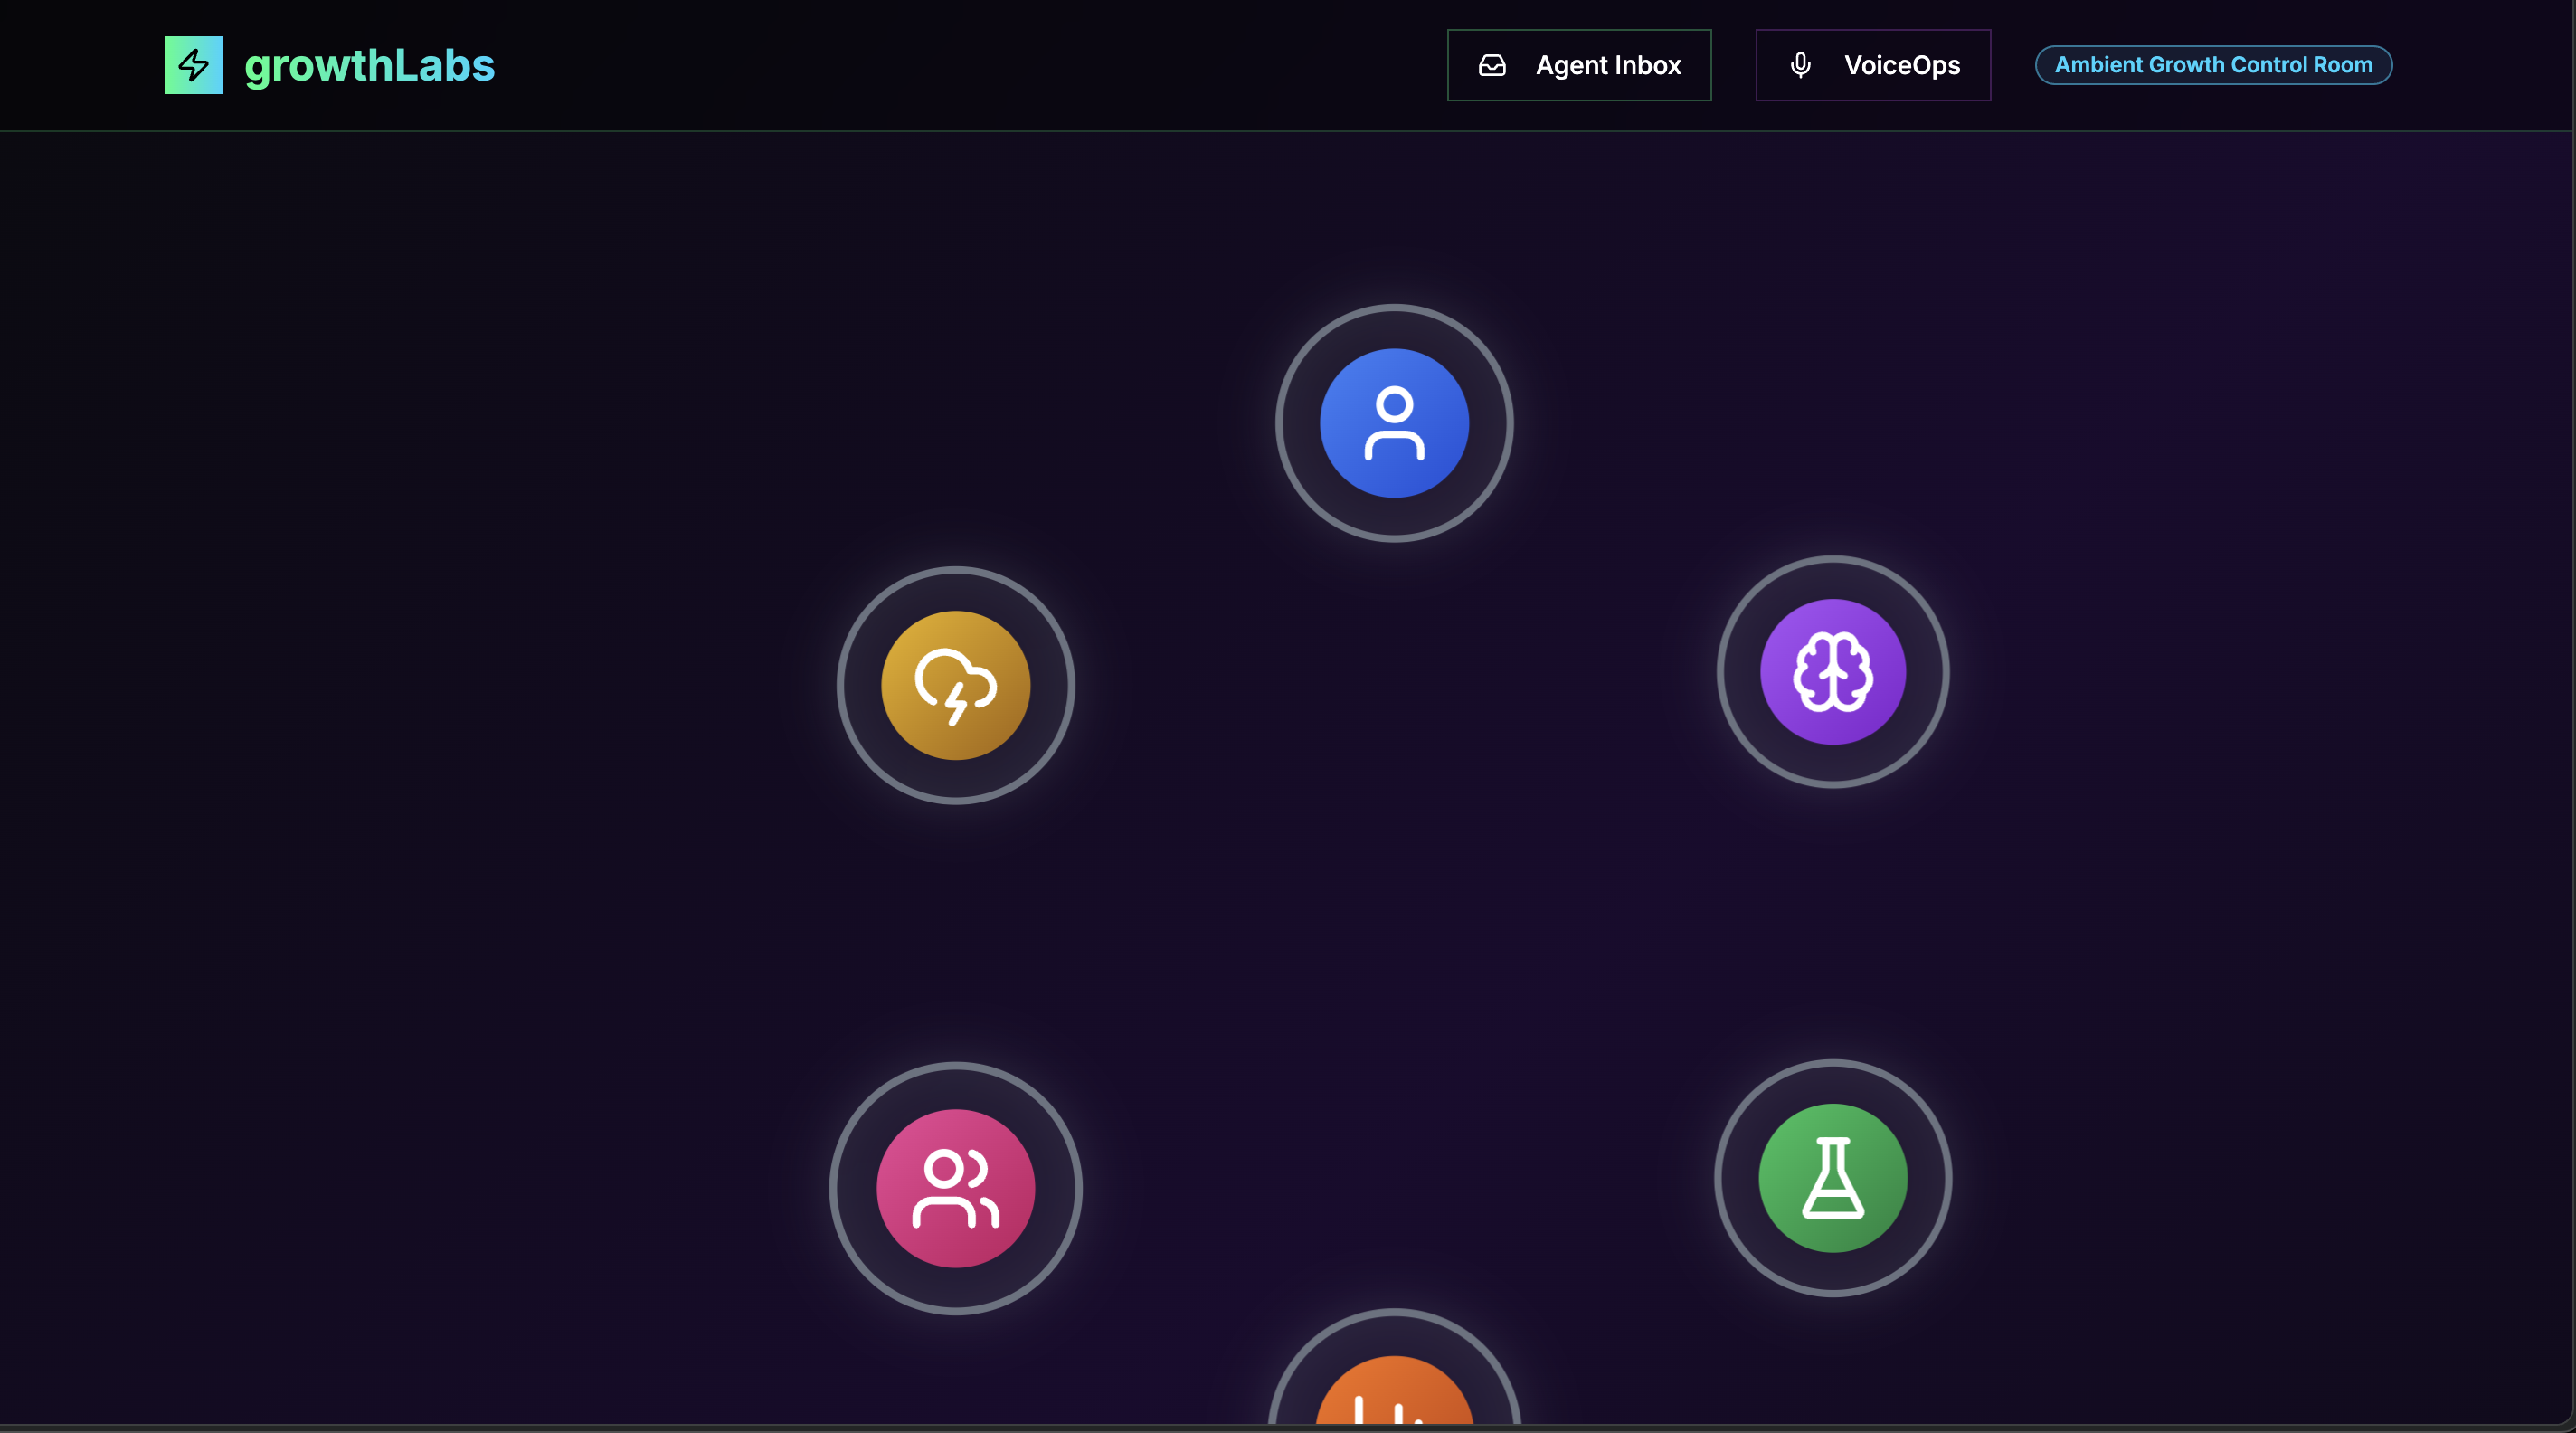Click the Ambient Growth Control Room badge

click(2213, 65)
